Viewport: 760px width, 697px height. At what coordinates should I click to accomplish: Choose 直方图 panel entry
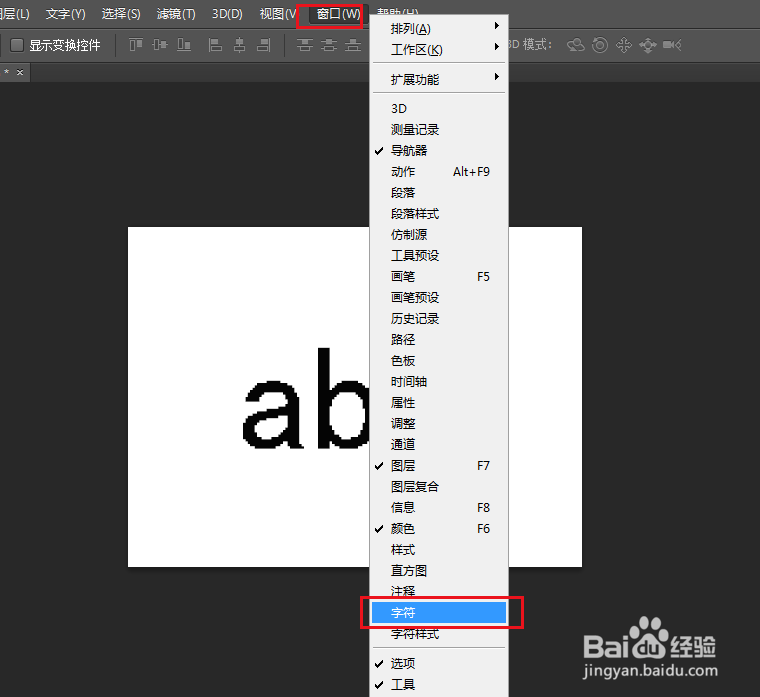point(439,570)
